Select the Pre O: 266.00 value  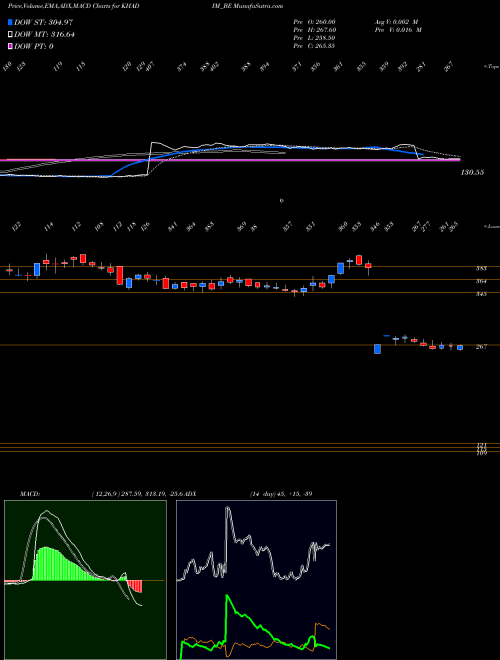coord(314,22)
